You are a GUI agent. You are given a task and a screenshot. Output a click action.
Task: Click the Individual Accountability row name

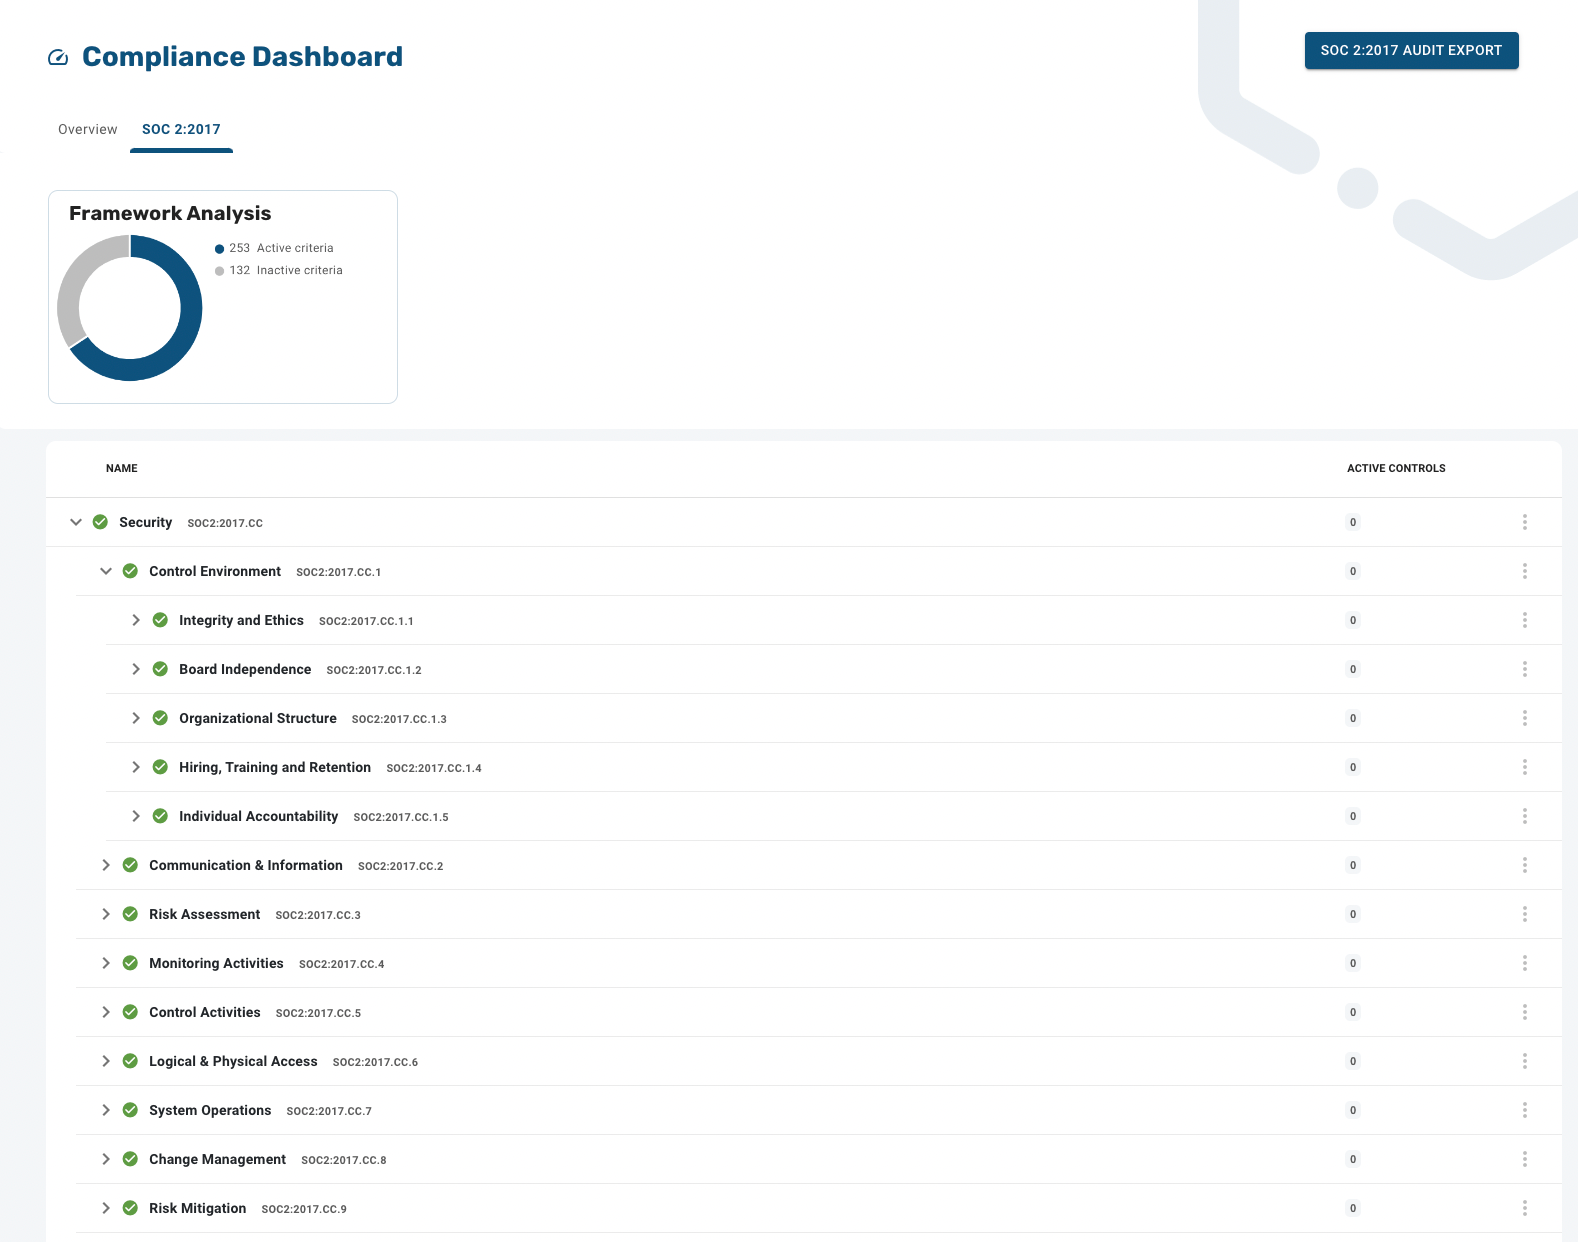click(x=258, y=816)
